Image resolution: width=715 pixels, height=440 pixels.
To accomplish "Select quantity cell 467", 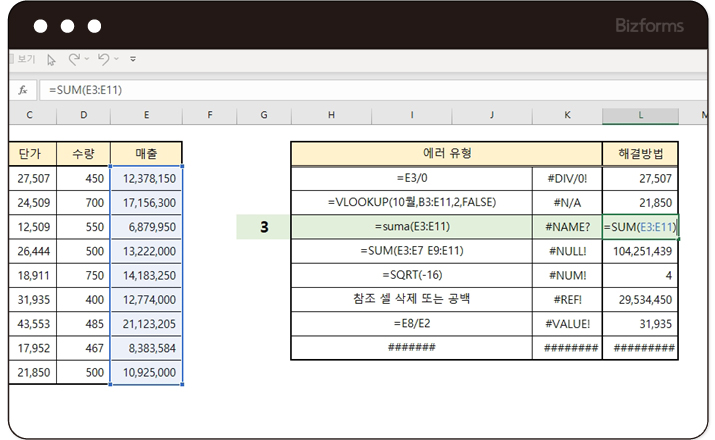I will pos(83,348).
